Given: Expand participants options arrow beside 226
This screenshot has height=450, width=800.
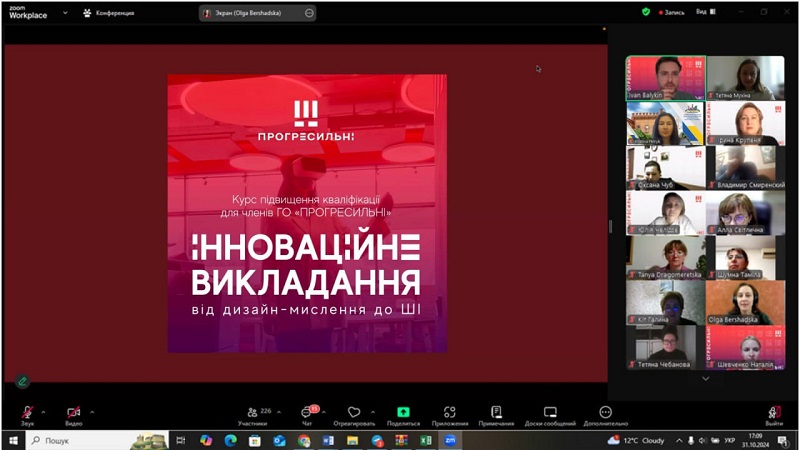Looking at the screenshot, I should point(279,412).
